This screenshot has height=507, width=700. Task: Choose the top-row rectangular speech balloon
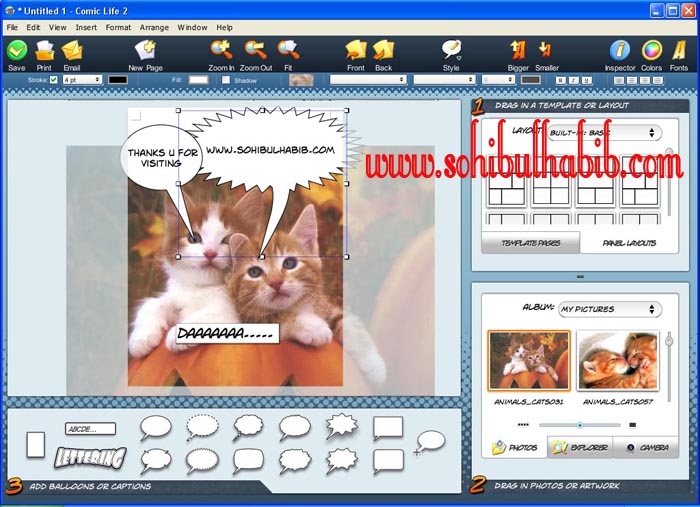(x=388, y=428)
